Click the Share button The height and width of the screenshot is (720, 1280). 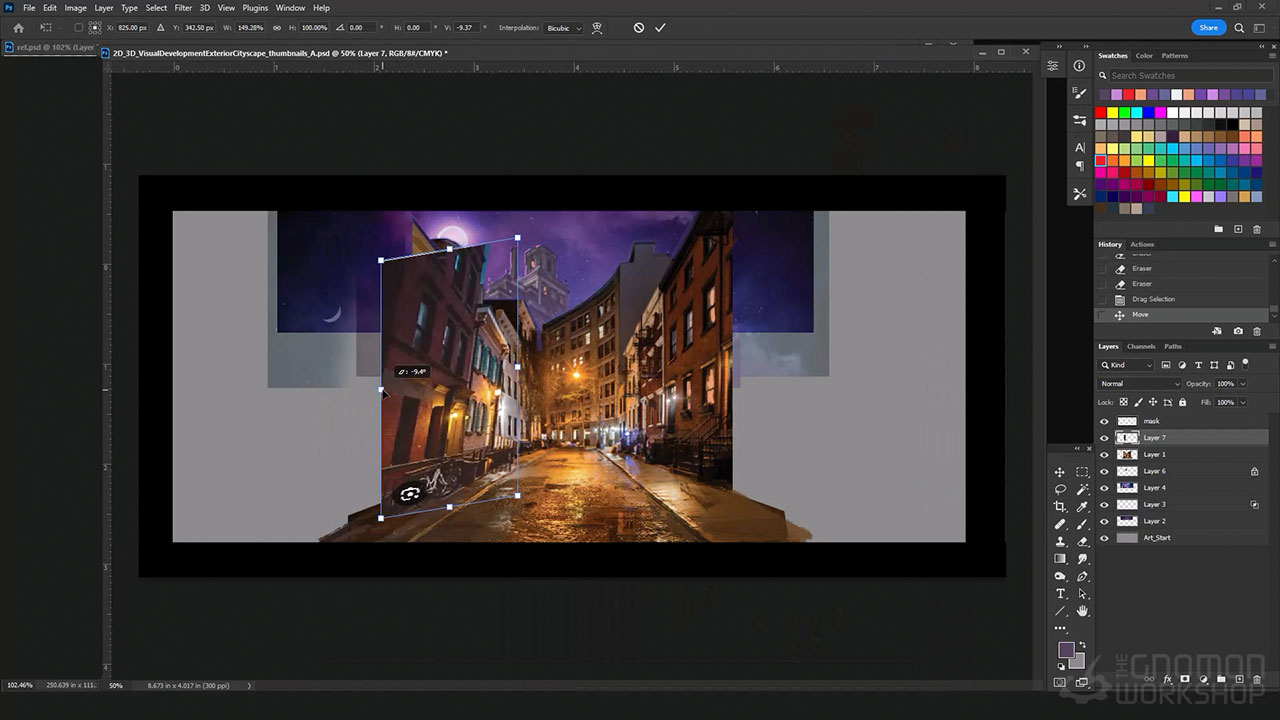[x=1208, y=28]
